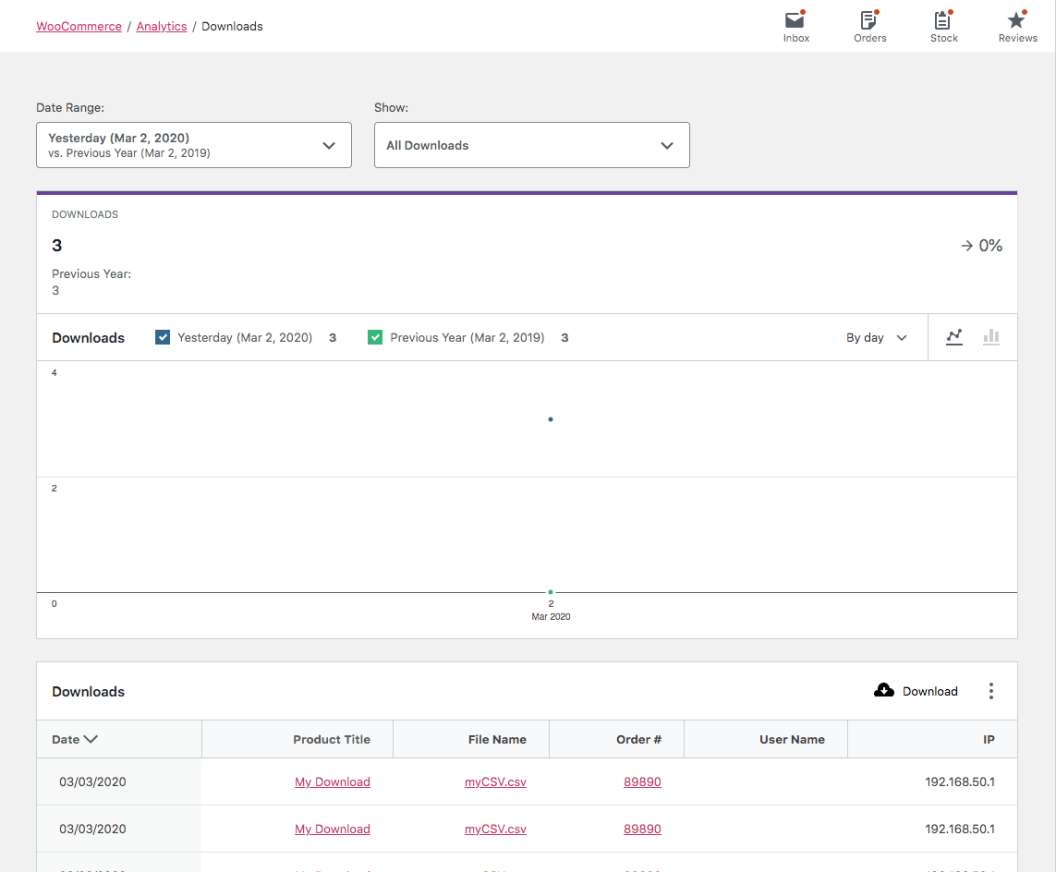This screenshot has height=872, width=1056.
Task: Switch chart to line view
Action: [954, 337]
